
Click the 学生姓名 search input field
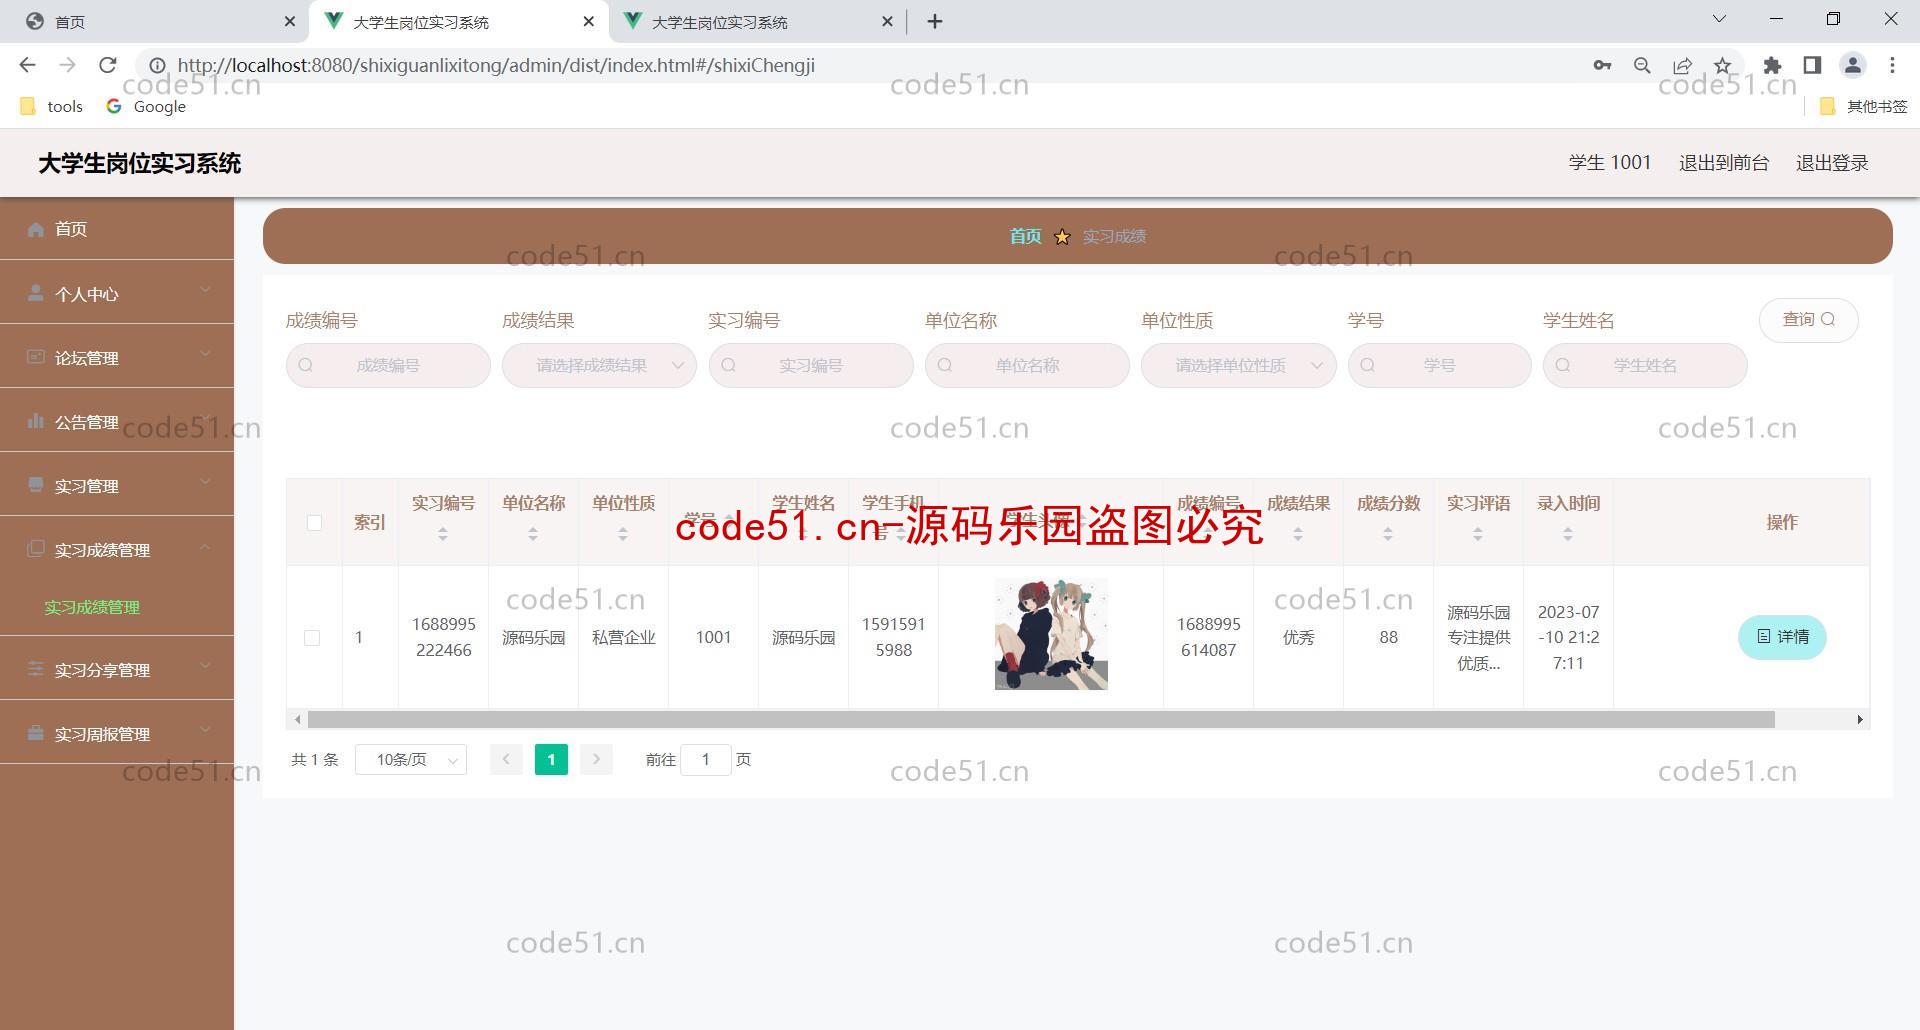point(1645,366)
